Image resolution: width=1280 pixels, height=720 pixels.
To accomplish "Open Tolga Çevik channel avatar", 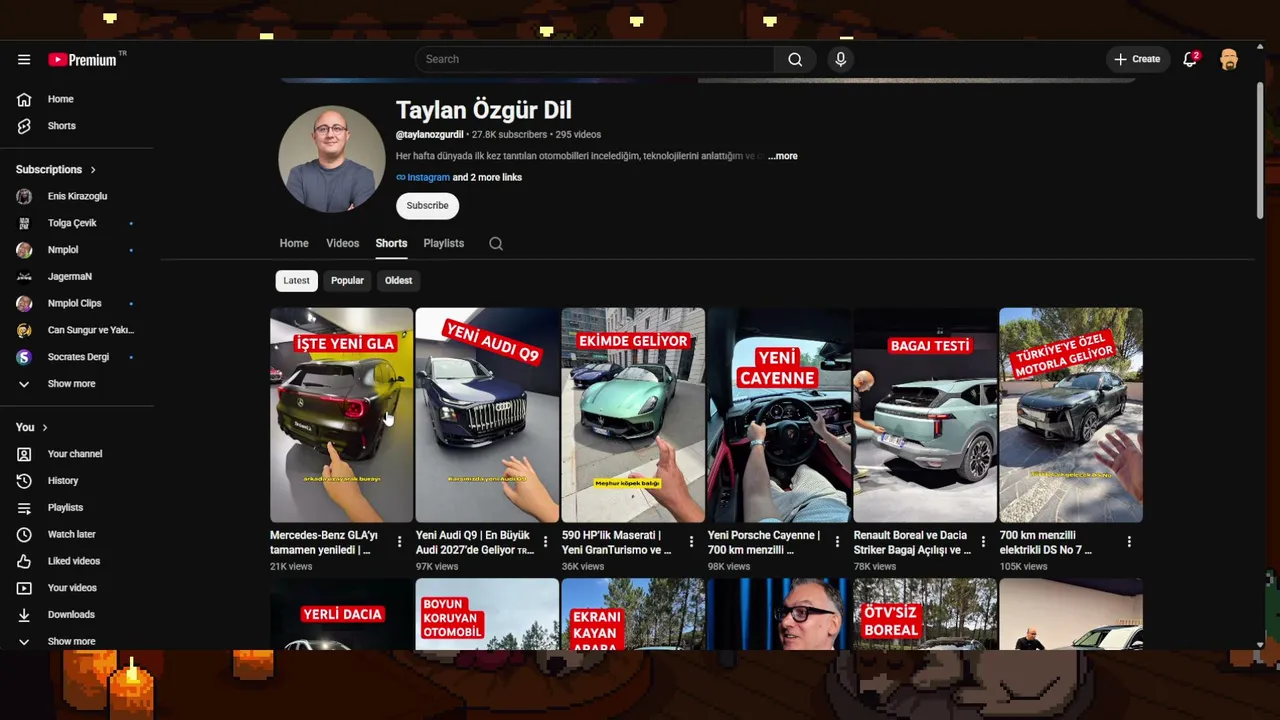I will point(24,223).
